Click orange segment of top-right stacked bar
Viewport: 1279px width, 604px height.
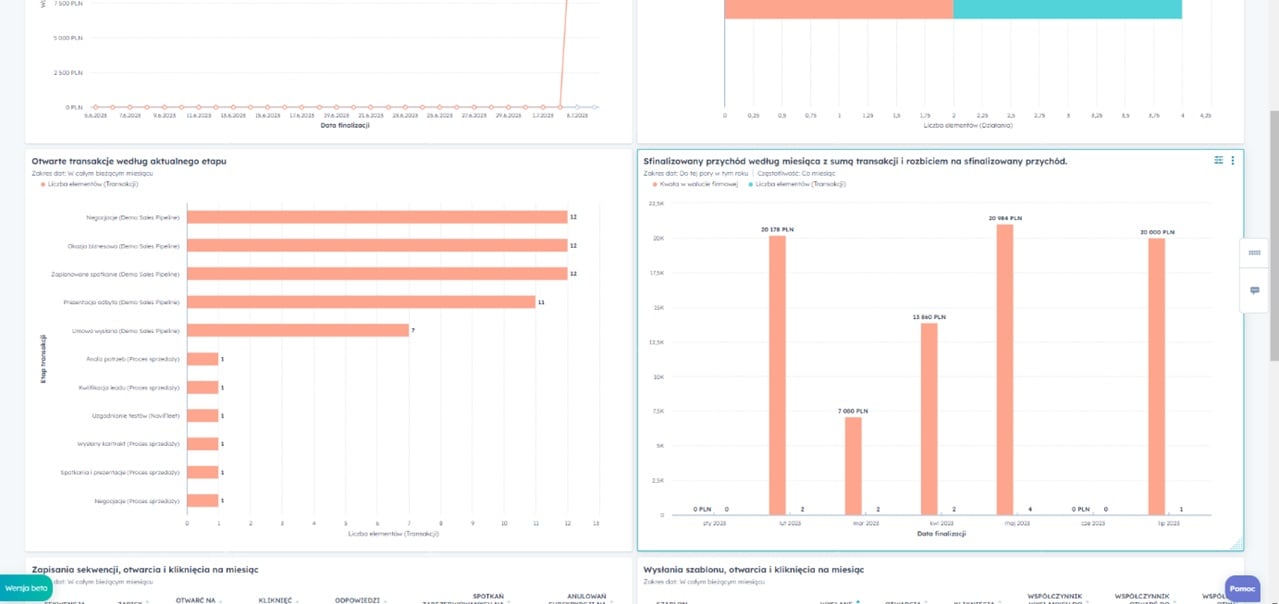coord(839,9)
